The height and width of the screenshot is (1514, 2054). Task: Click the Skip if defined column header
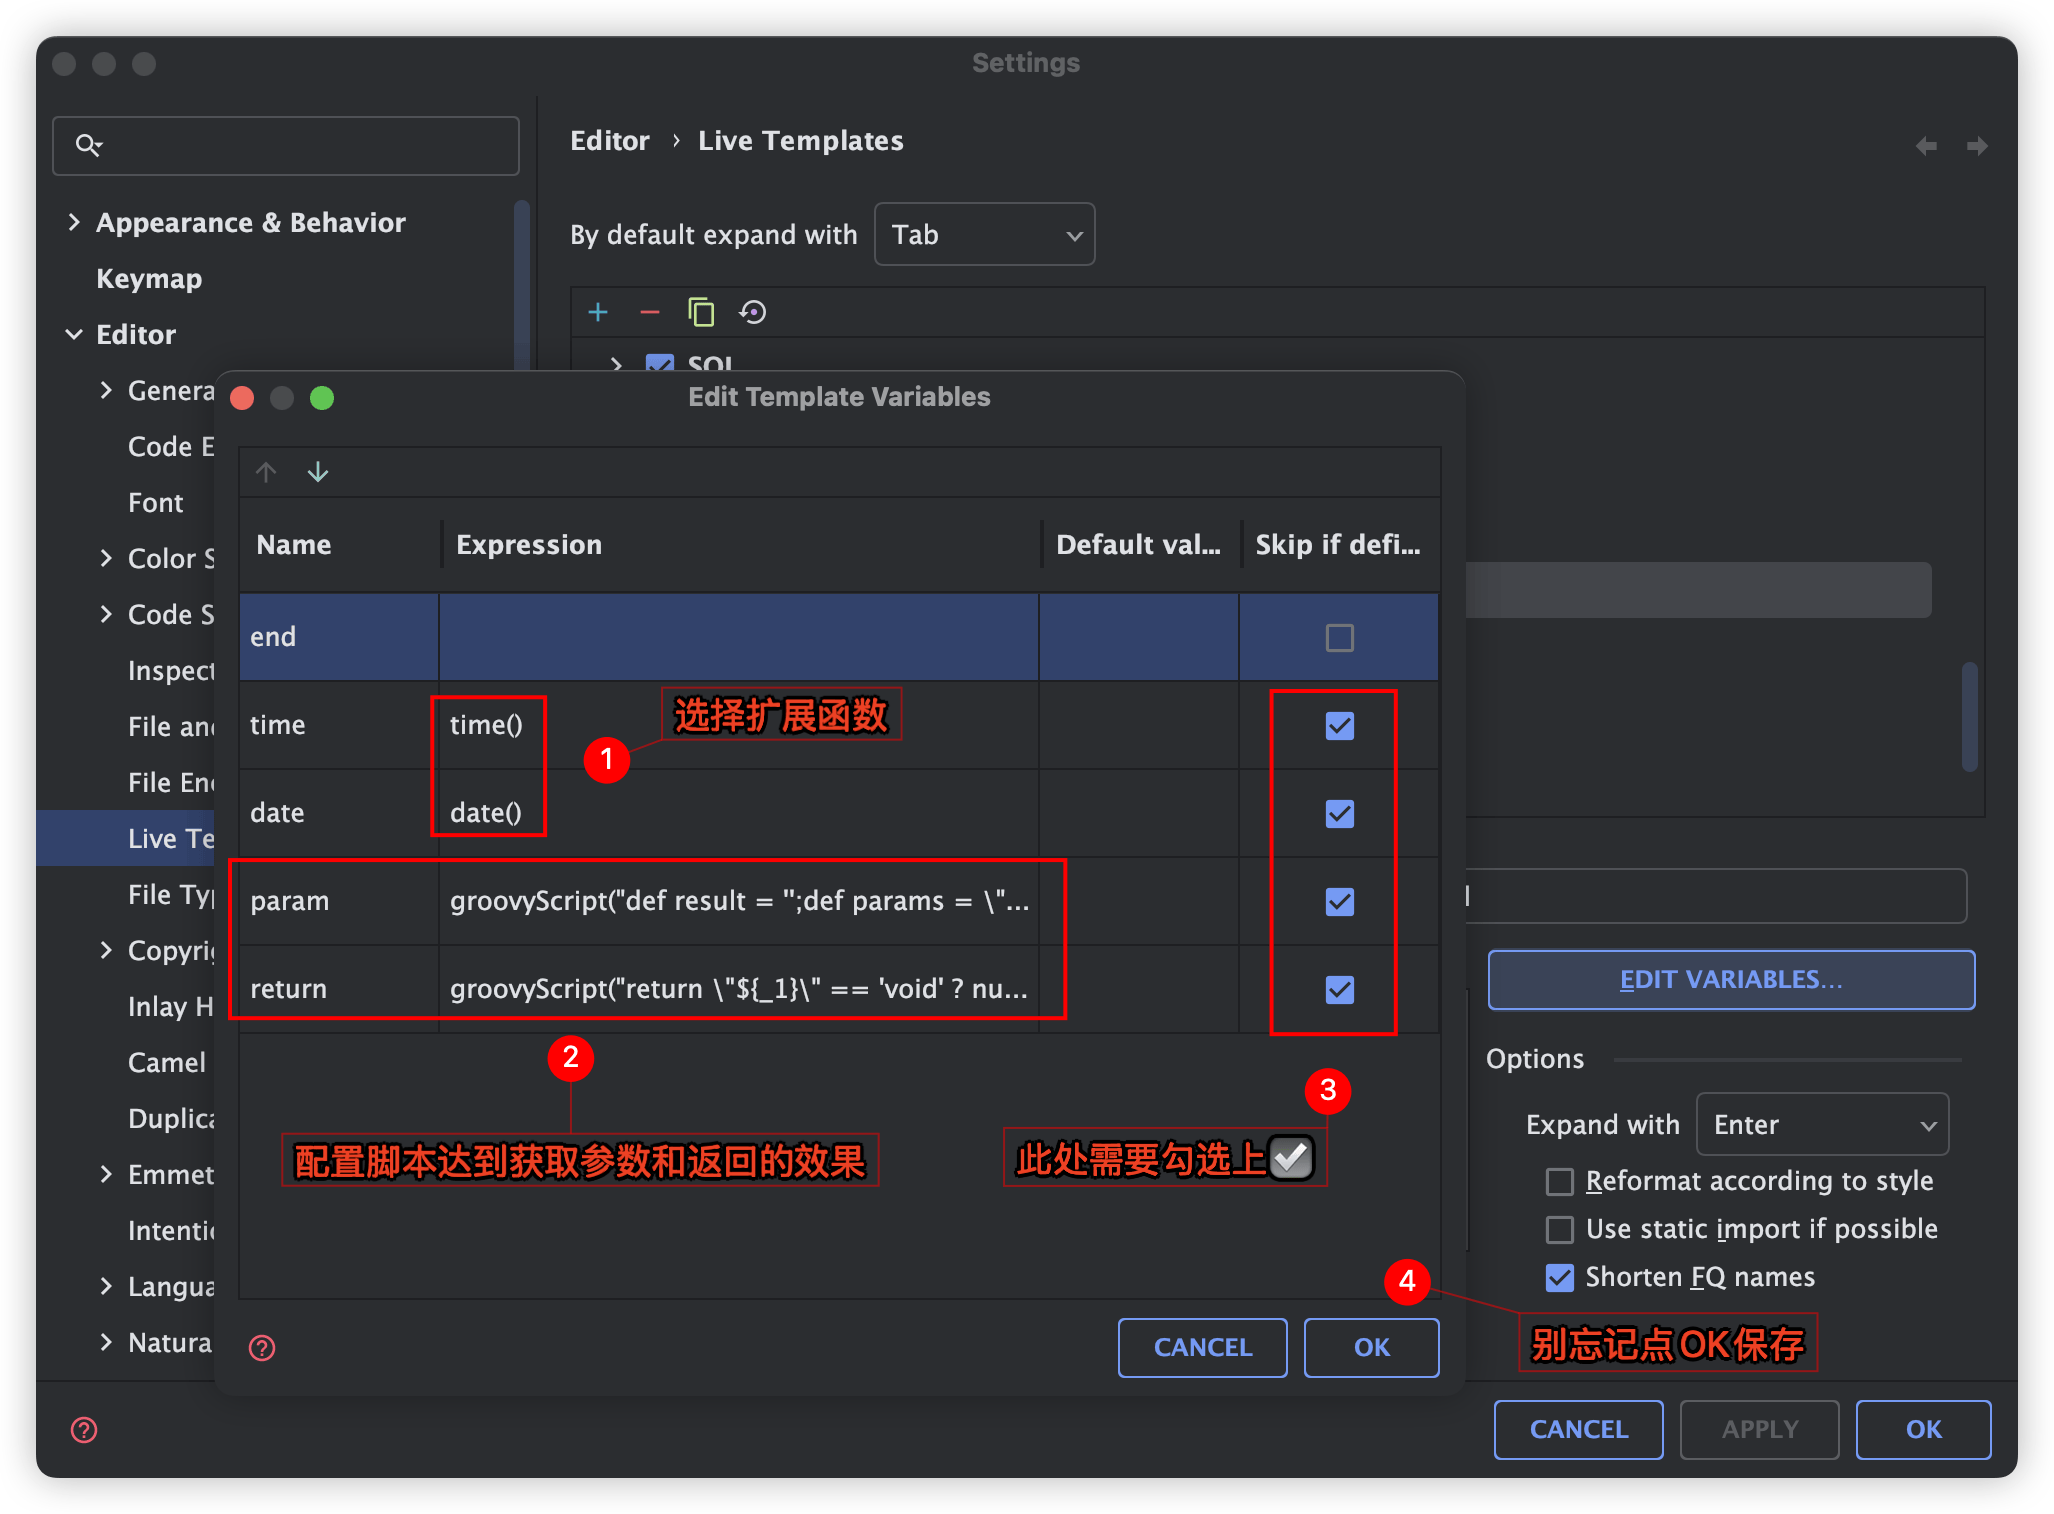1340,545
